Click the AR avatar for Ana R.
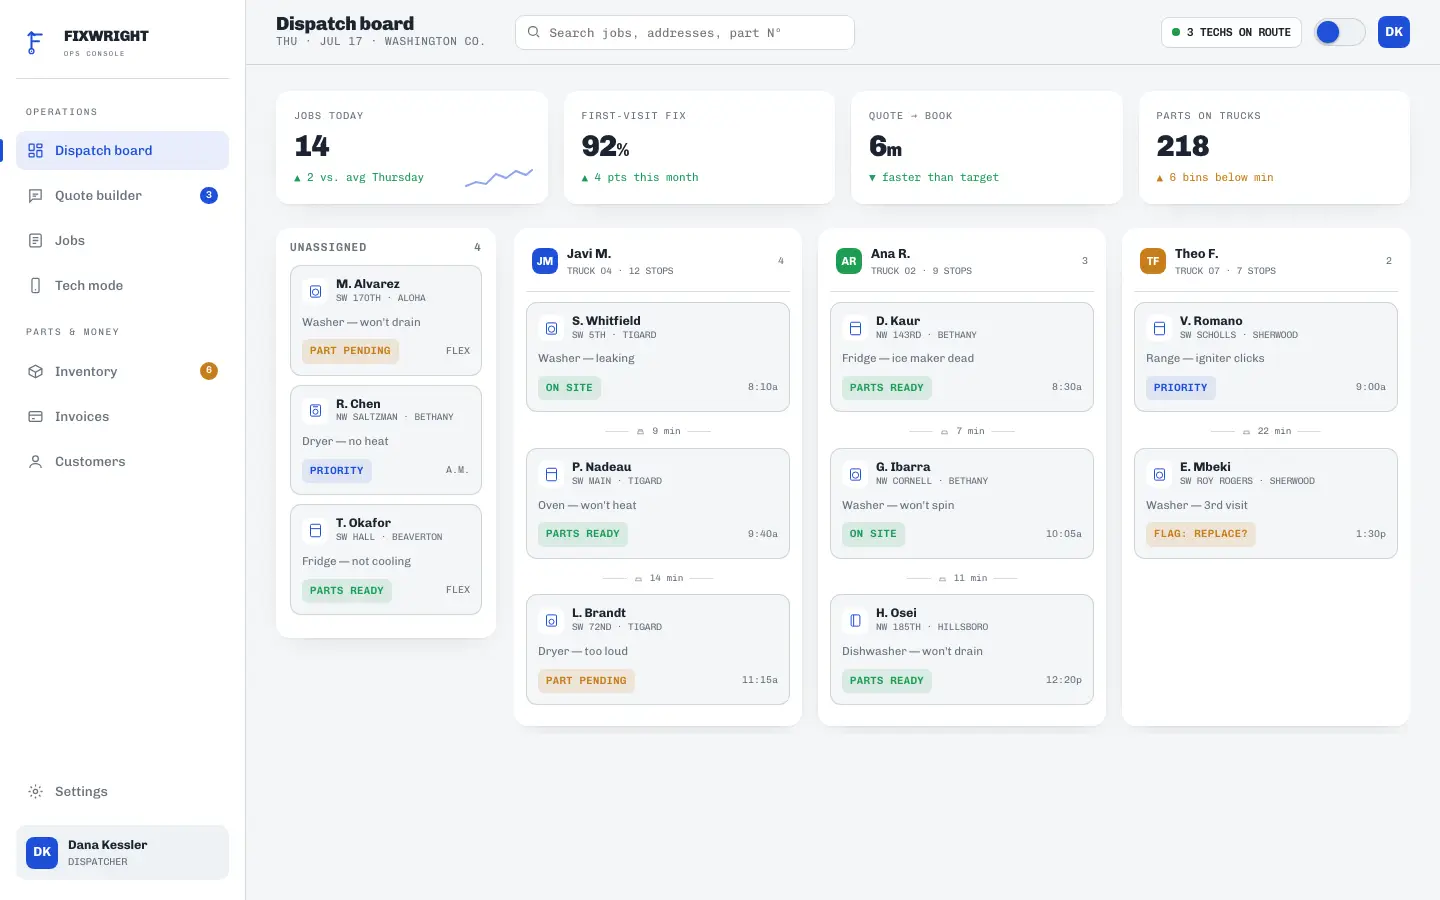1440x900 pixels. (849, 261)
